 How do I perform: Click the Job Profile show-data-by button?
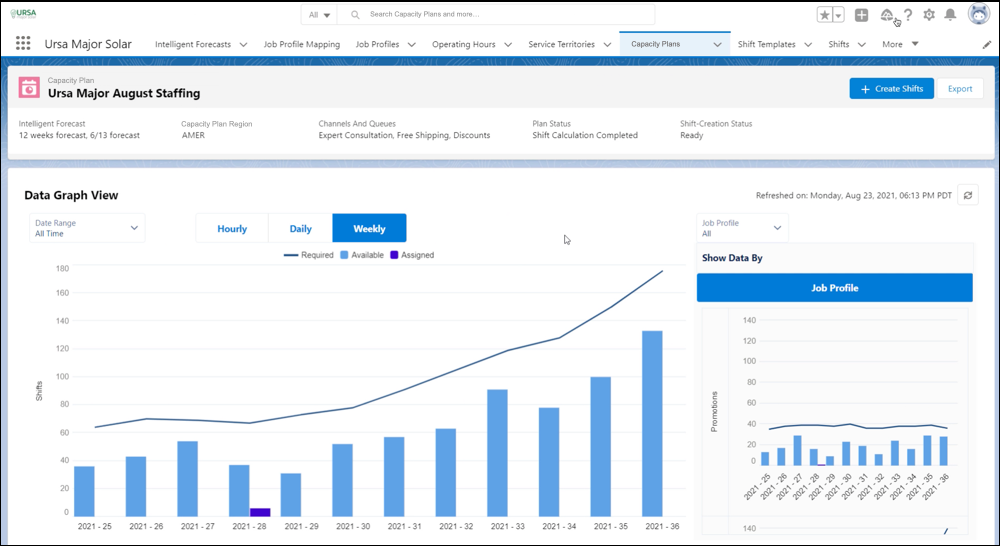pyautogui.click(x=835, y=288)
